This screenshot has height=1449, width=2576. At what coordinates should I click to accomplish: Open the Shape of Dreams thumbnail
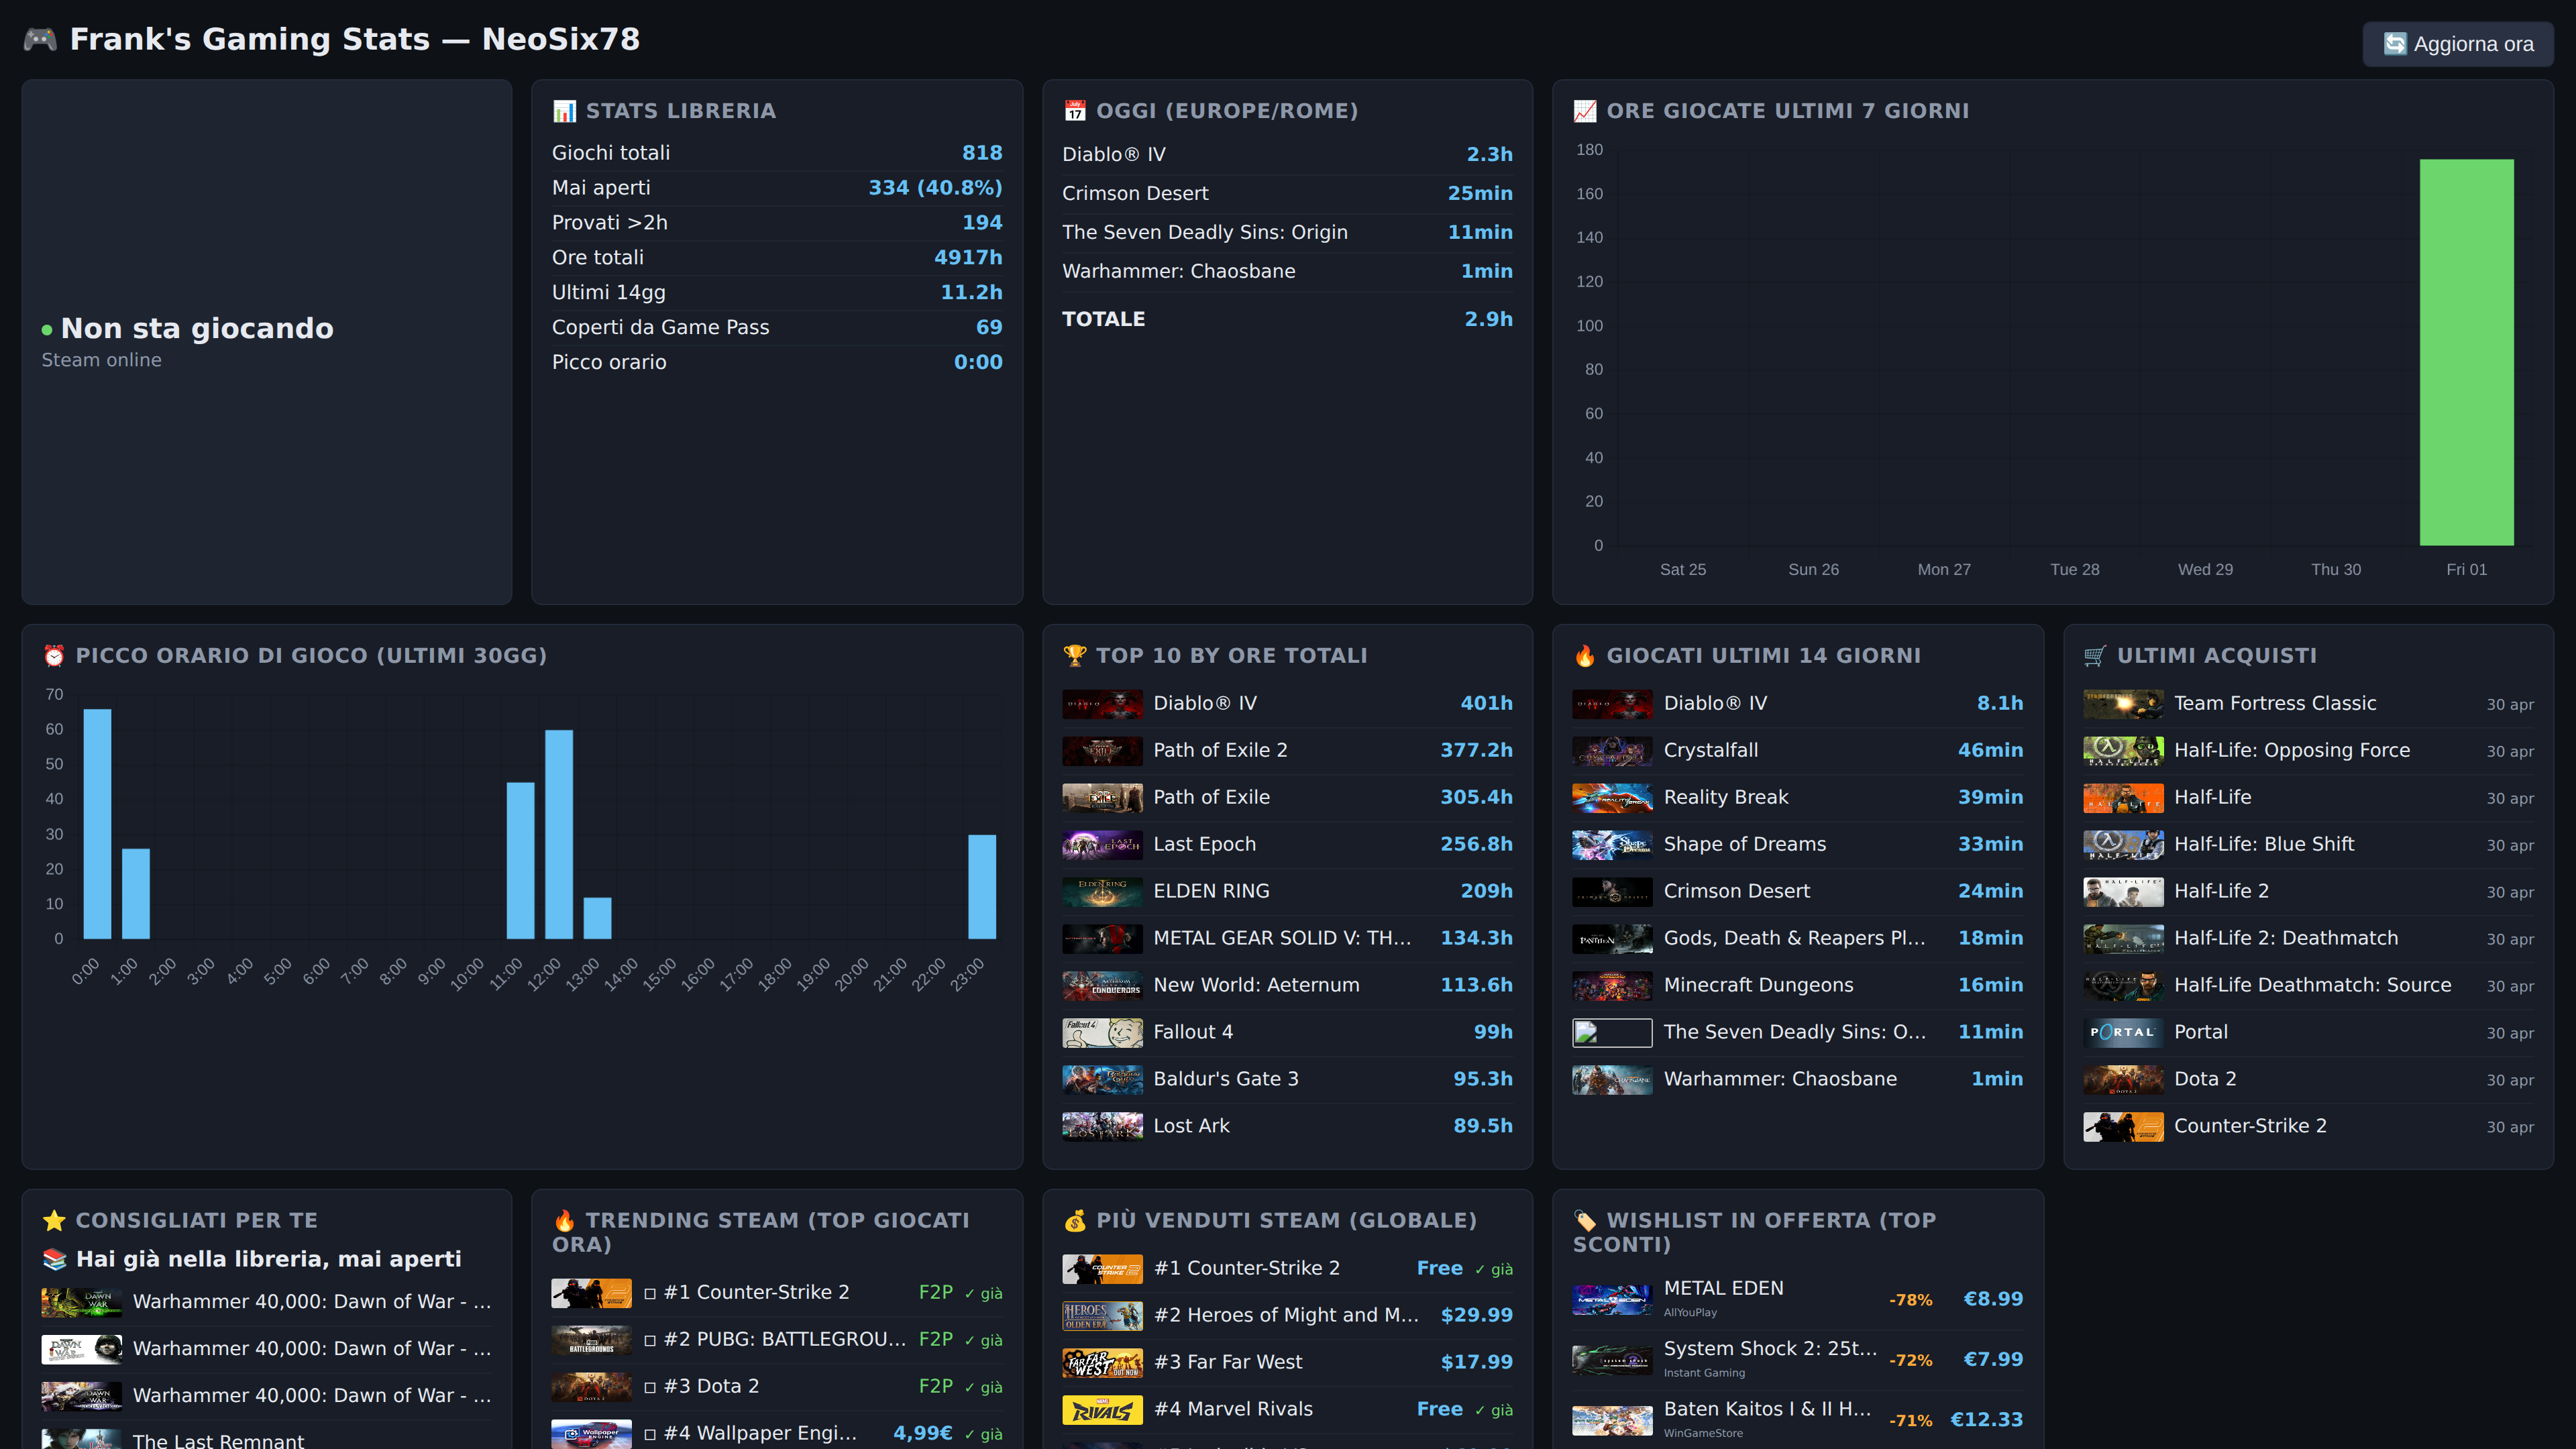pos(1612,845)
